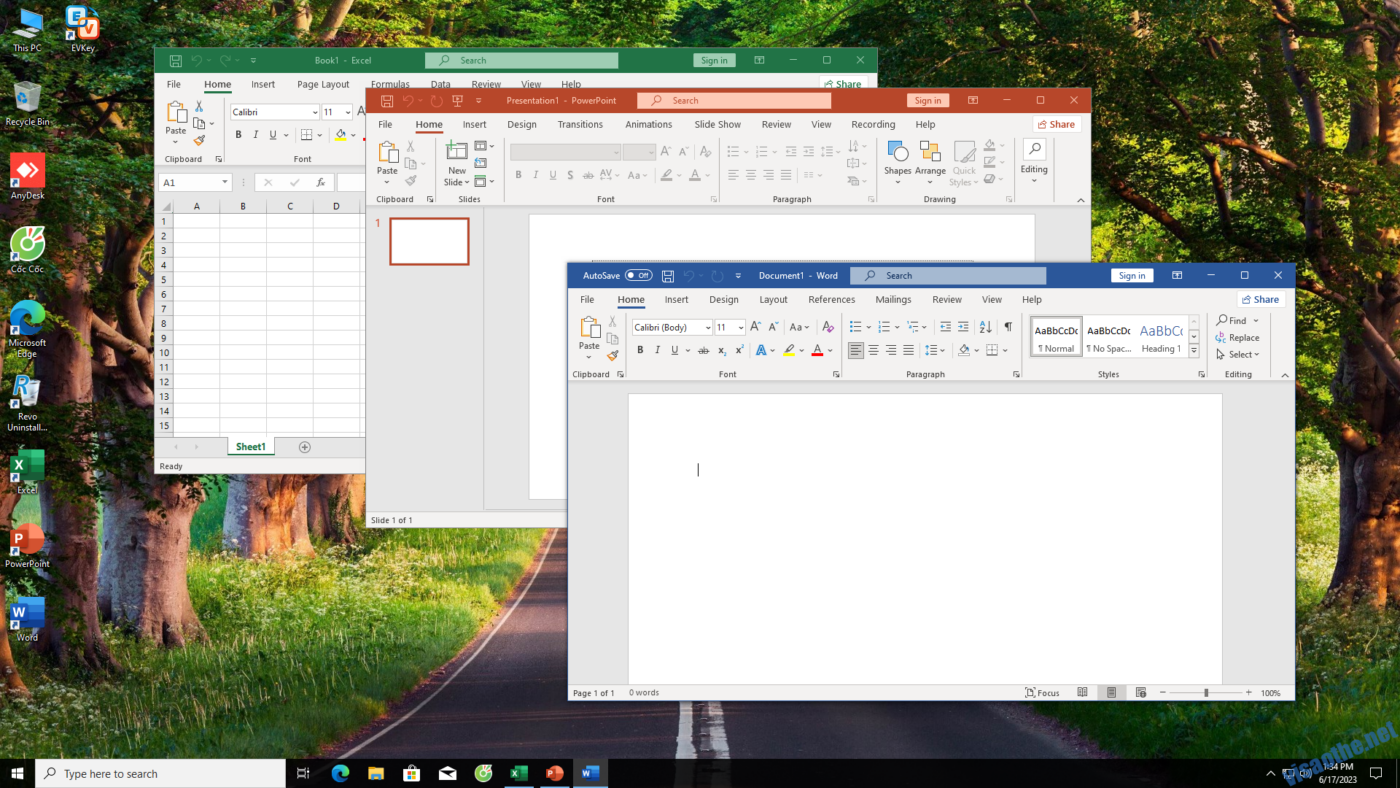Screen dimensions: 1400x788
Task: Apply Heading 1 style in Word
Action: pos(1161,337)
